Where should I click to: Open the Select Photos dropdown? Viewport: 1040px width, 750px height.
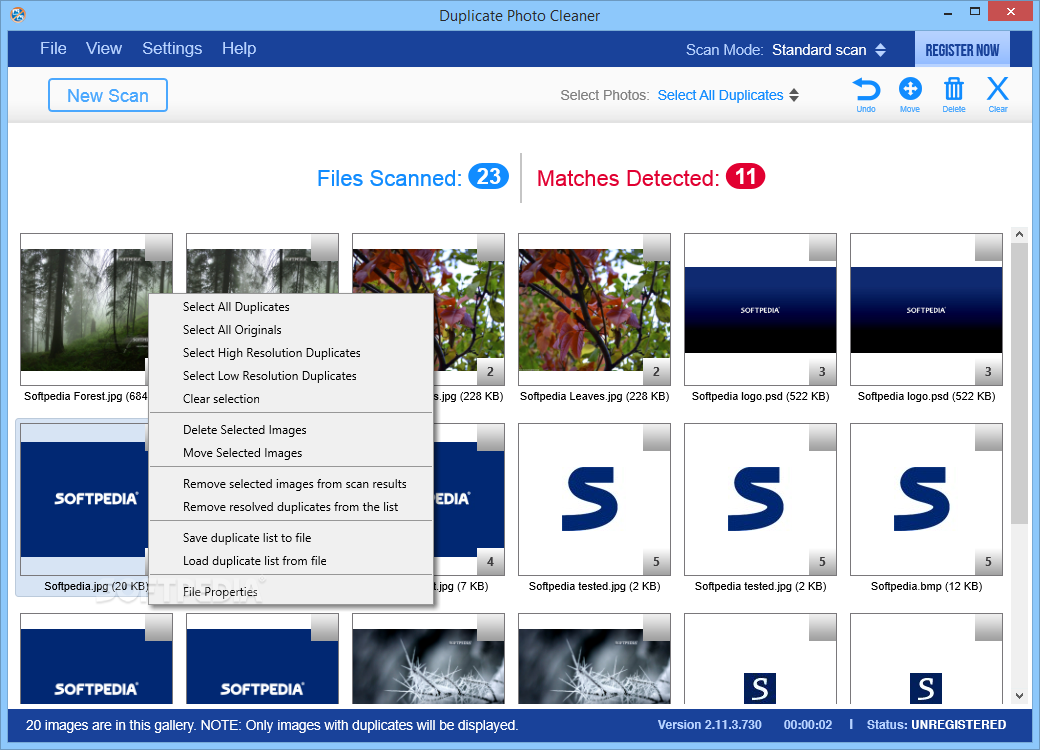coord(728,95)
